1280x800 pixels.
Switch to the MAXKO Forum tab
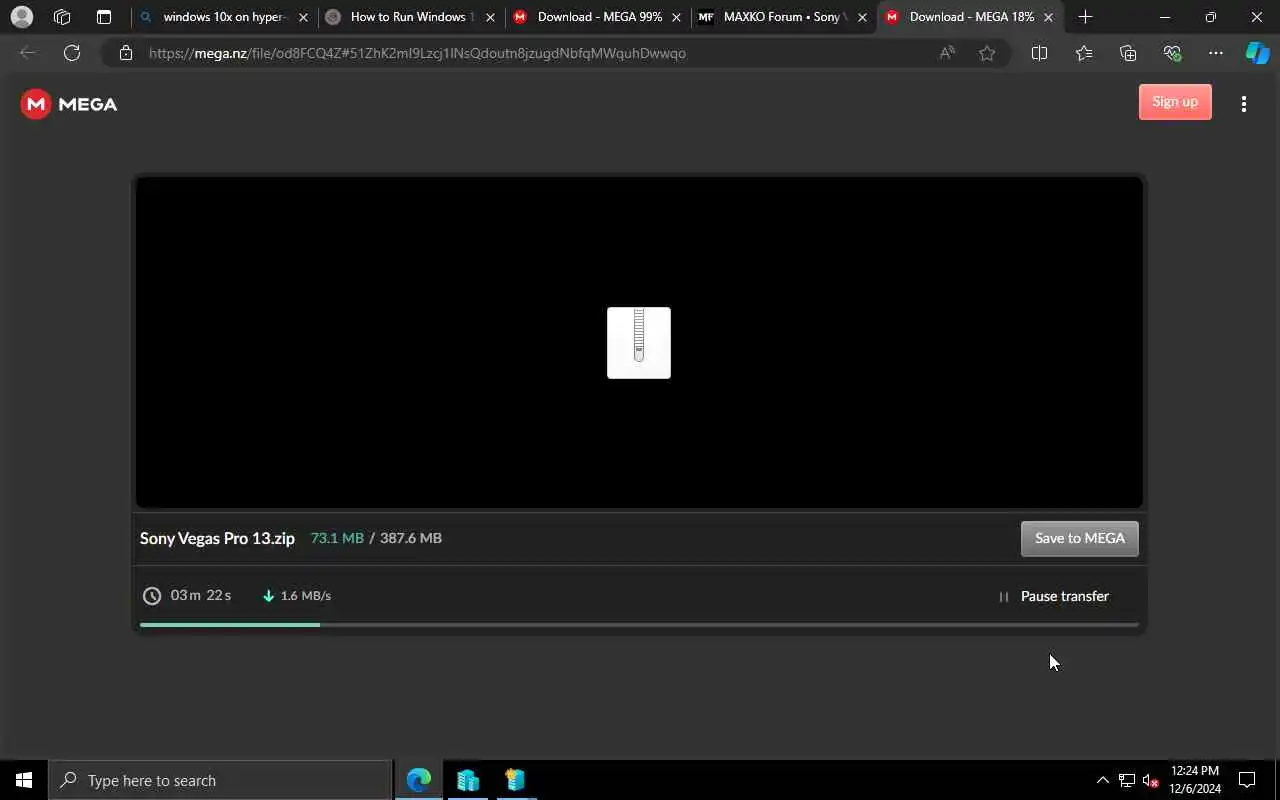click(x=783, y=17)
